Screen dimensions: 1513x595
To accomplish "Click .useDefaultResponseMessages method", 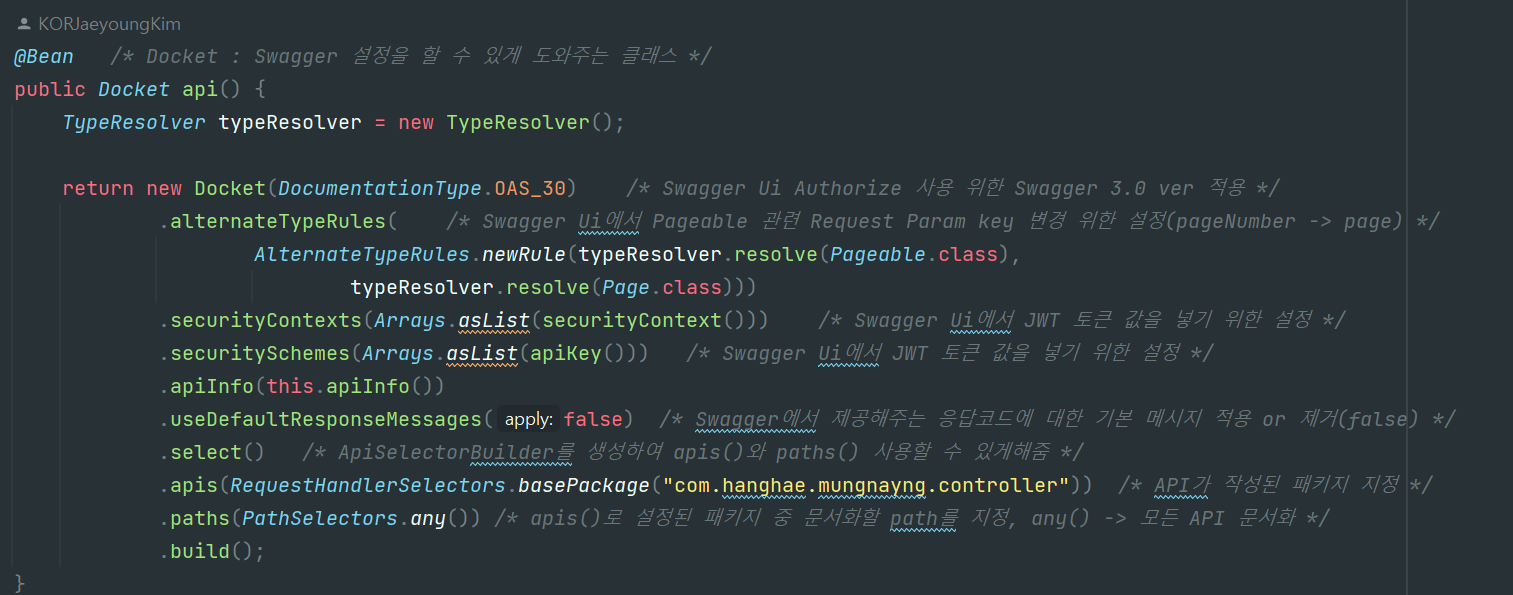I will tap(320, 419).
